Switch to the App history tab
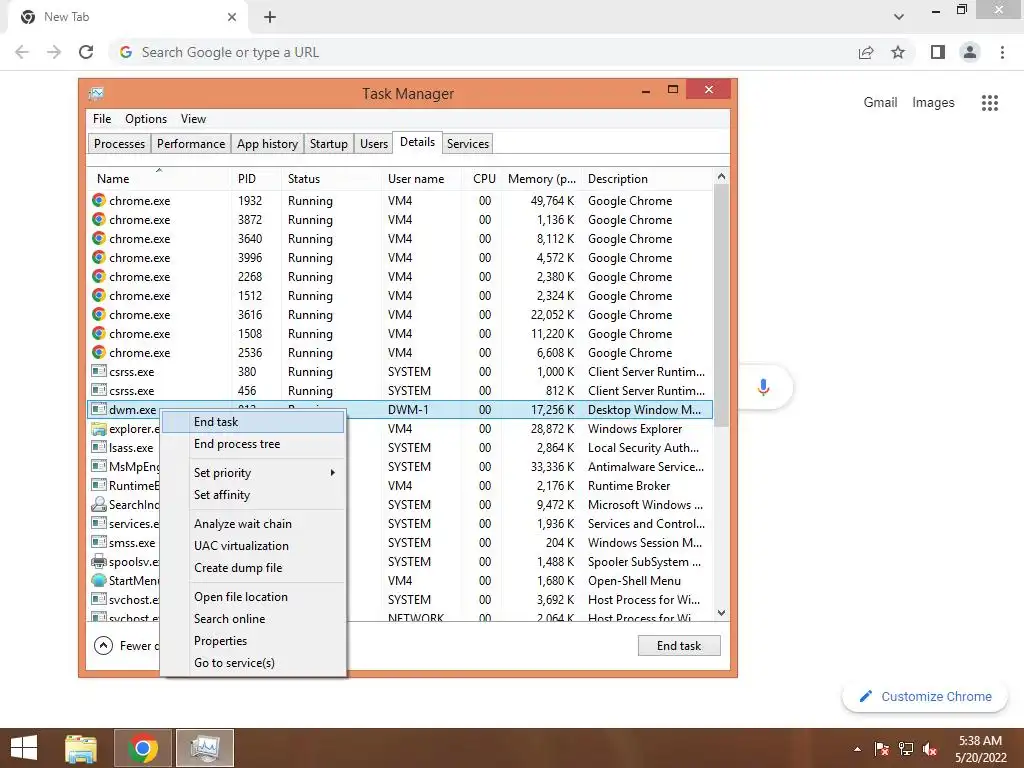The image size is (1024, 768). pyautogui.click(x=267, y=144)
